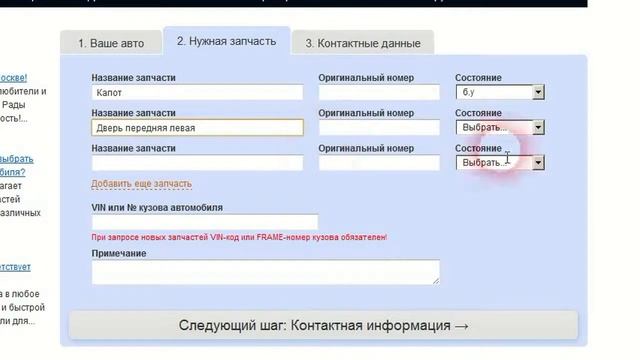Viewport: 640px width, 360px height.
Task: Open the sidebar link ending in 'выбрать'
Action: [16, 159]
